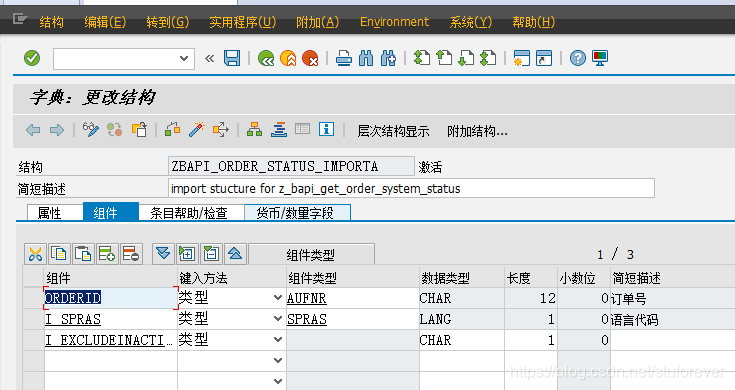Switch to the 组件 tab
The width and height of the screenshot is (735, 390).
pyautogui.click(x=111, y=213)
